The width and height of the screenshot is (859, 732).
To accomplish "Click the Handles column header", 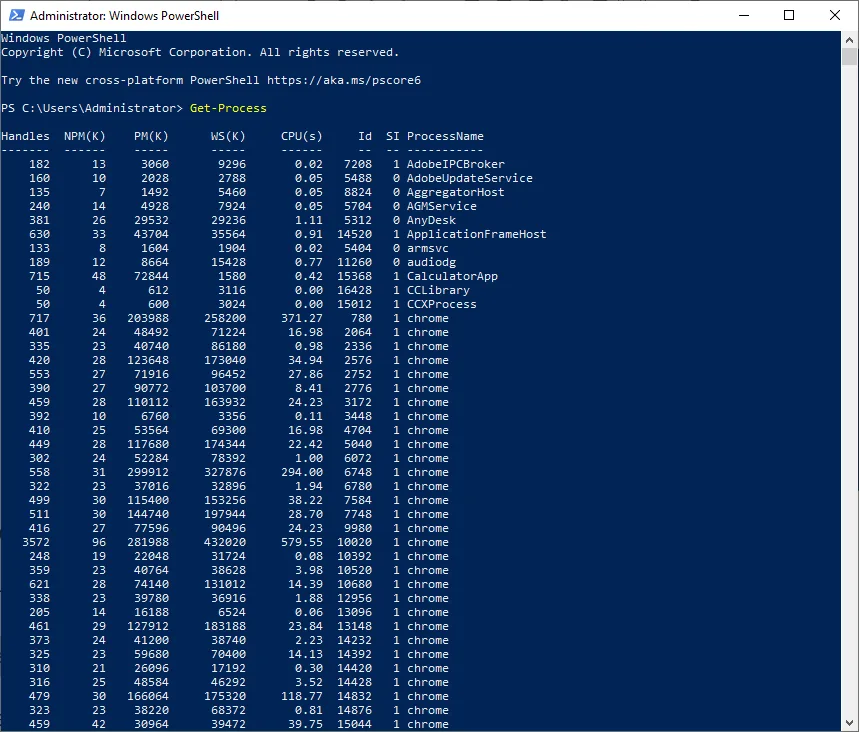I will point(25,136).
